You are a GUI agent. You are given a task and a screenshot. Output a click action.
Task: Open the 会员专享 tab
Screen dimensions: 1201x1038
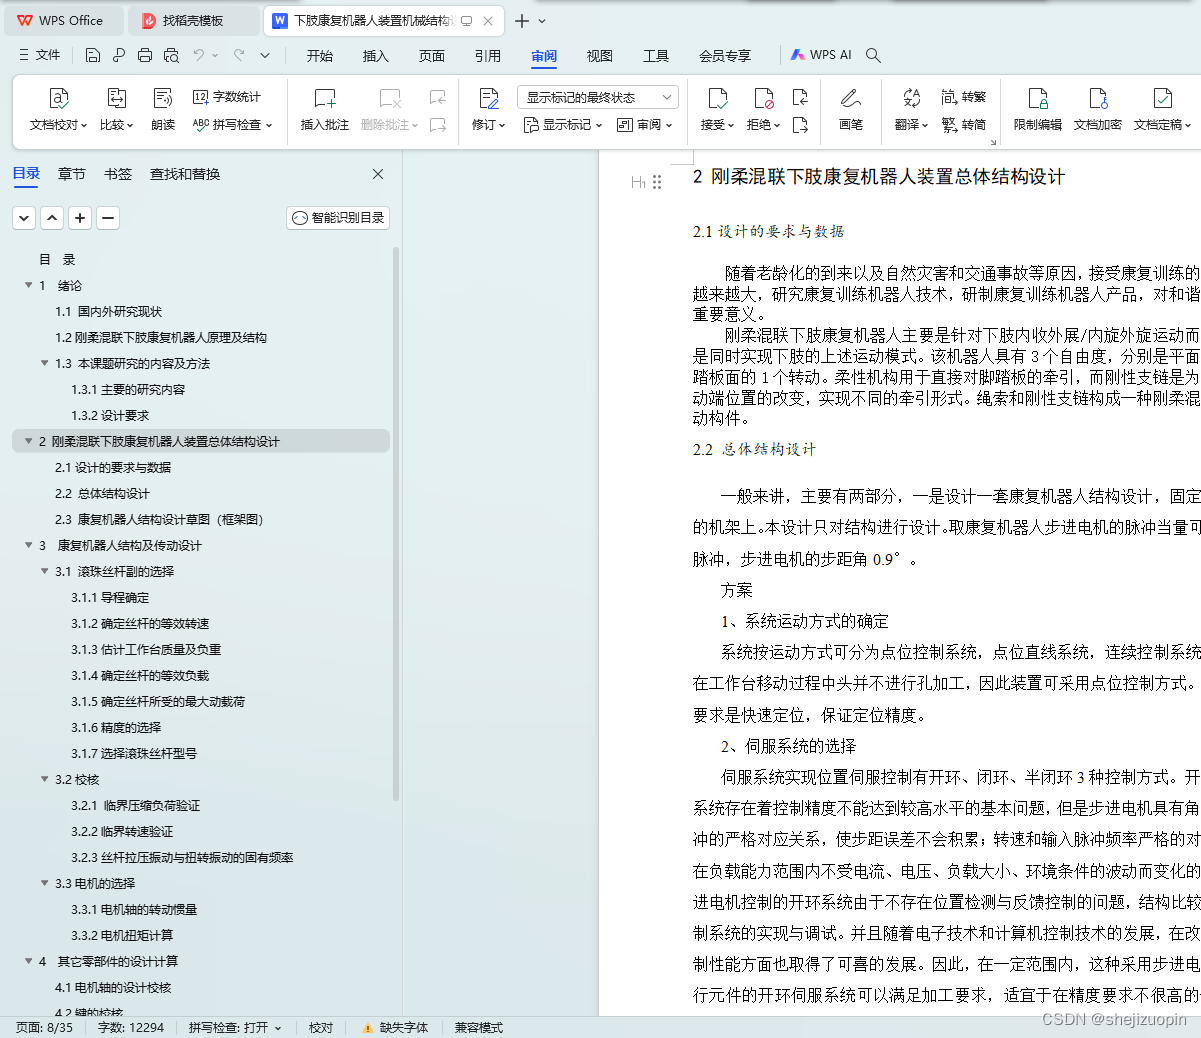(725, 56)
